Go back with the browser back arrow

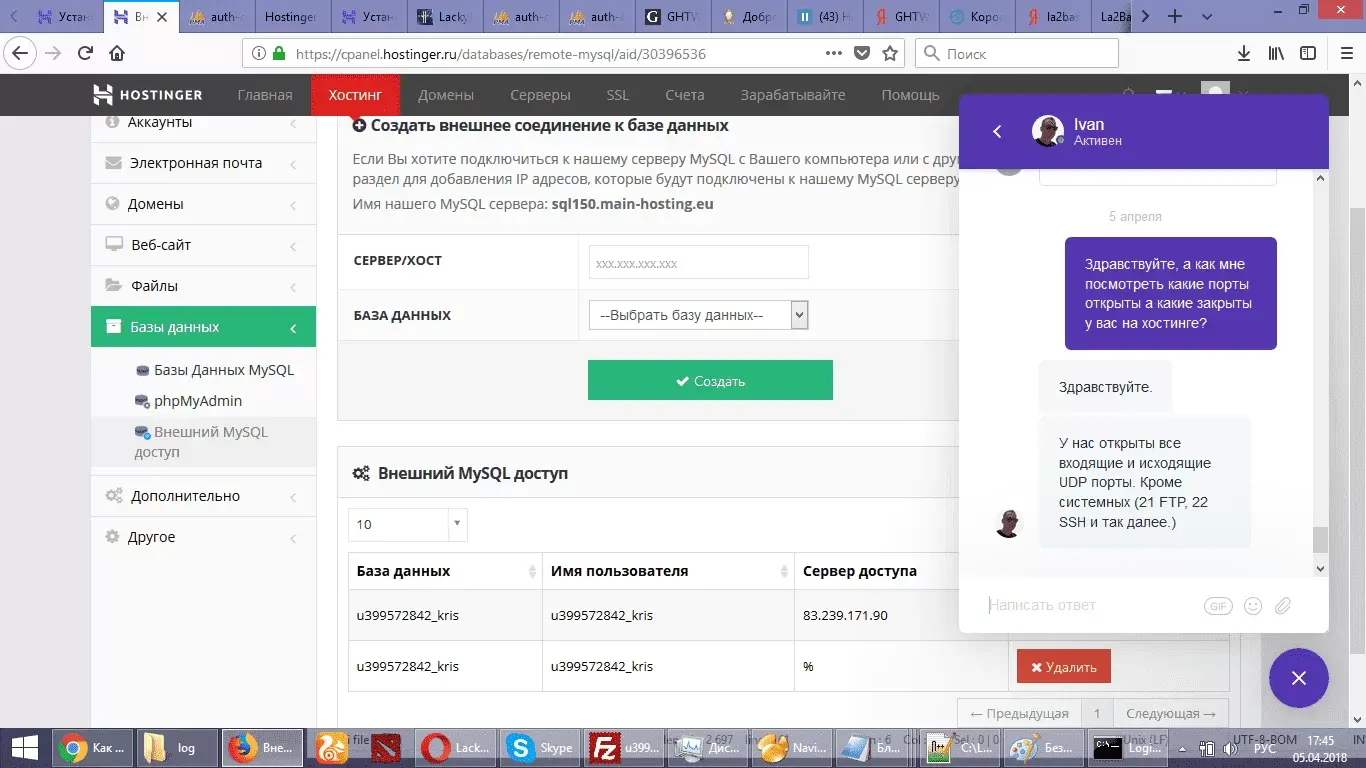[19, 53]
